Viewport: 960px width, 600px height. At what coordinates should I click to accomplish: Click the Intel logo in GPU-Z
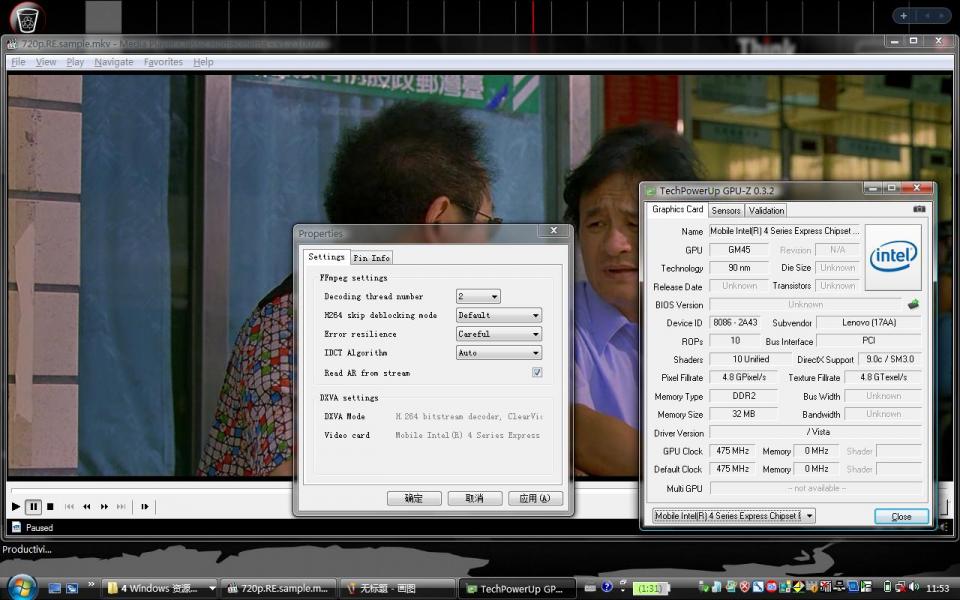[x=892, y=257]
